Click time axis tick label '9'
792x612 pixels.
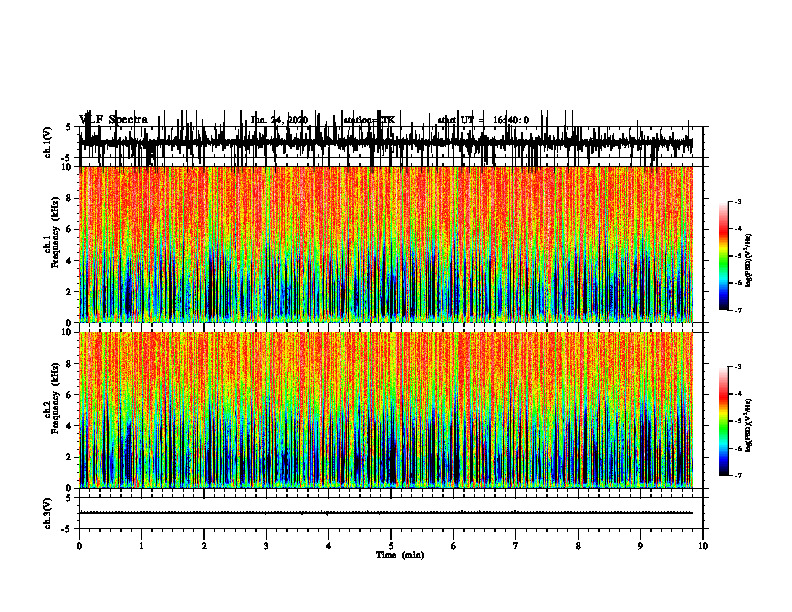[640, 546]
